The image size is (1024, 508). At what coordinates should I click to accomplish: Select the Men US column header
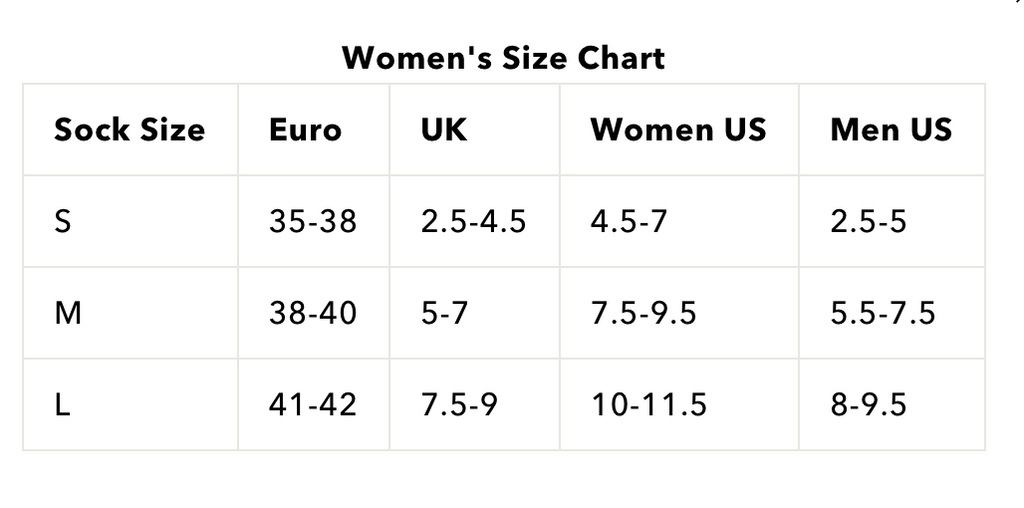(891, 130)
